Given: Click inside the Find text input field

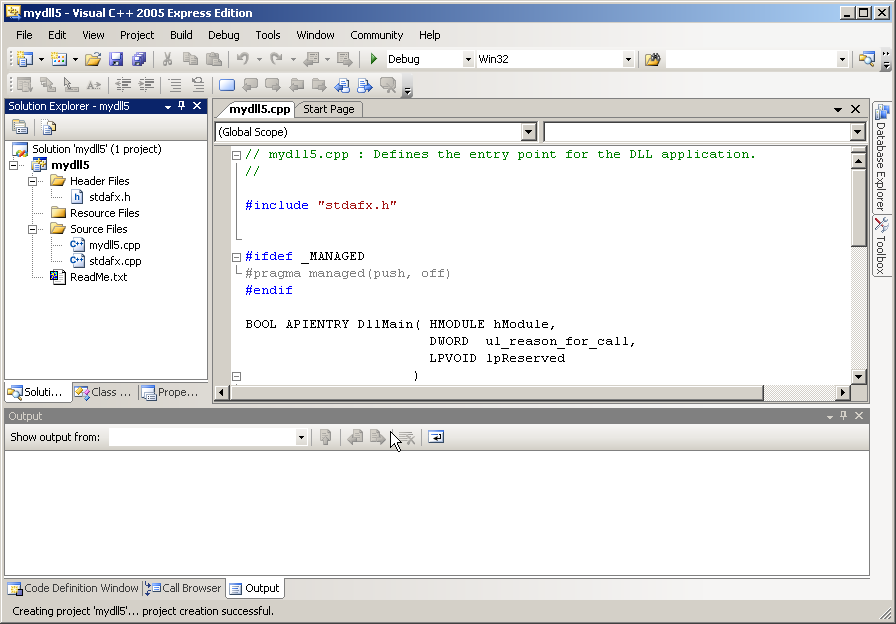Looking at the screenshot, I should [751, 59].
